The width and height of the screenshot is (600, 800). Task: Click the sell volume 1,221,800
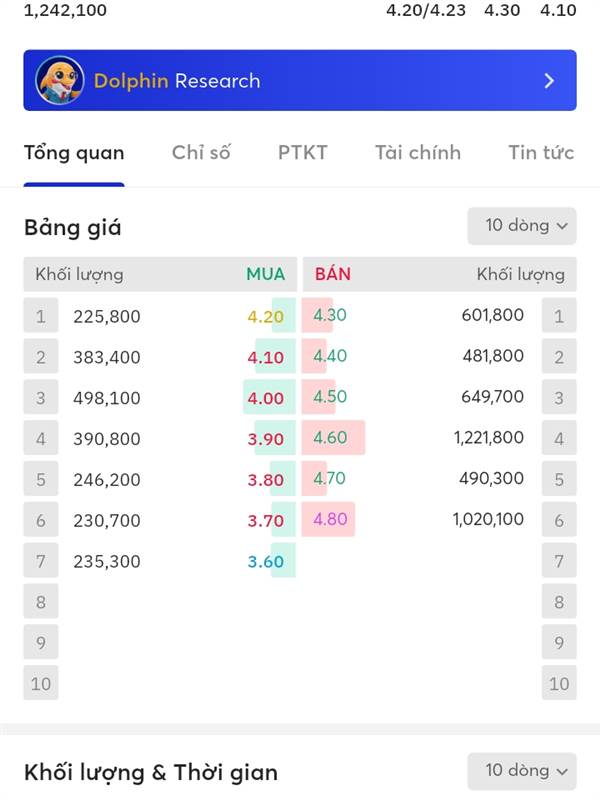point(489,437)
